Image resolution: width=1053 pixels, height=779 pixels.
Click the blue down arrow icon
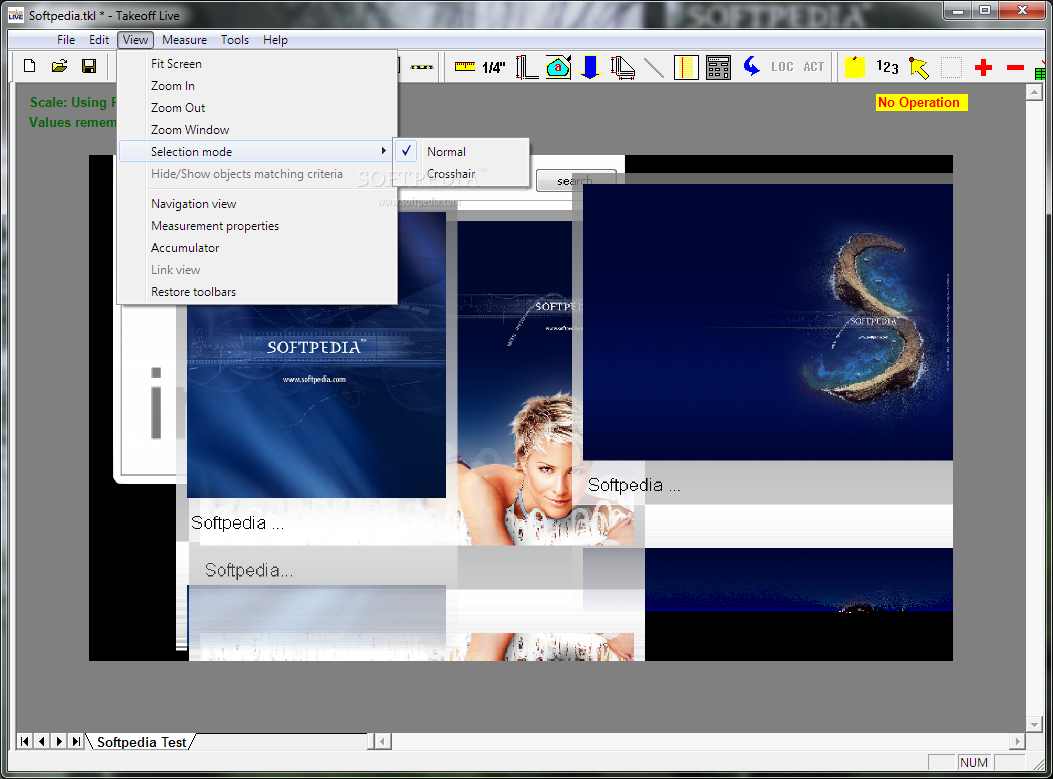(x=590, y=67)
